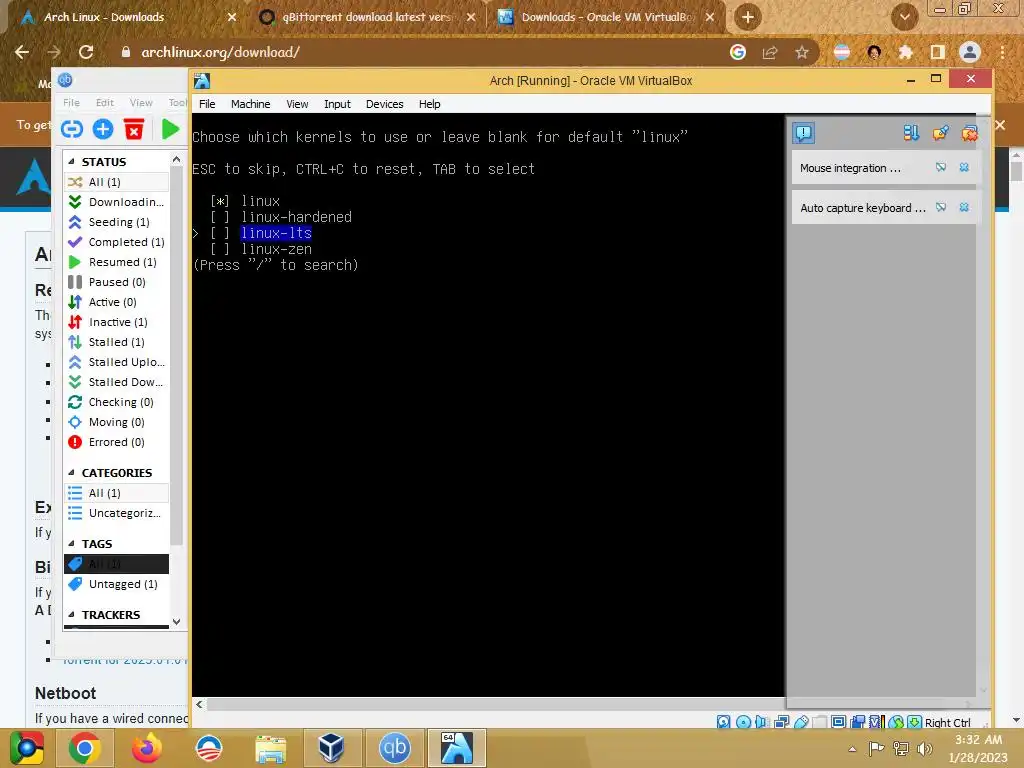Toggle the linux-hardened kernel checkbox
The width and height of the screenshot is (1024, 768).
[x=220, y=217]
